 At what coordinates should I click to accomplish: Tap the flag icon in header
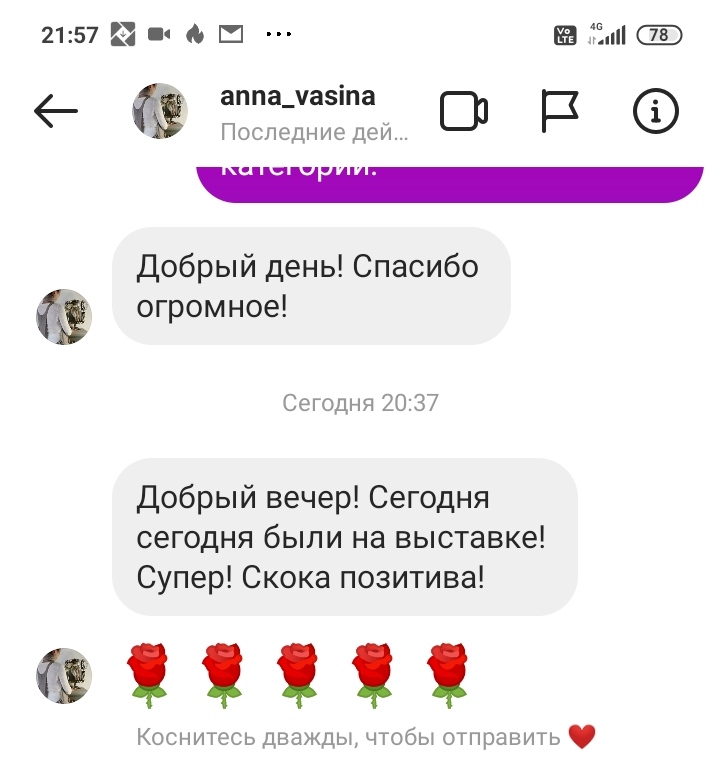[x=560, y=111]
